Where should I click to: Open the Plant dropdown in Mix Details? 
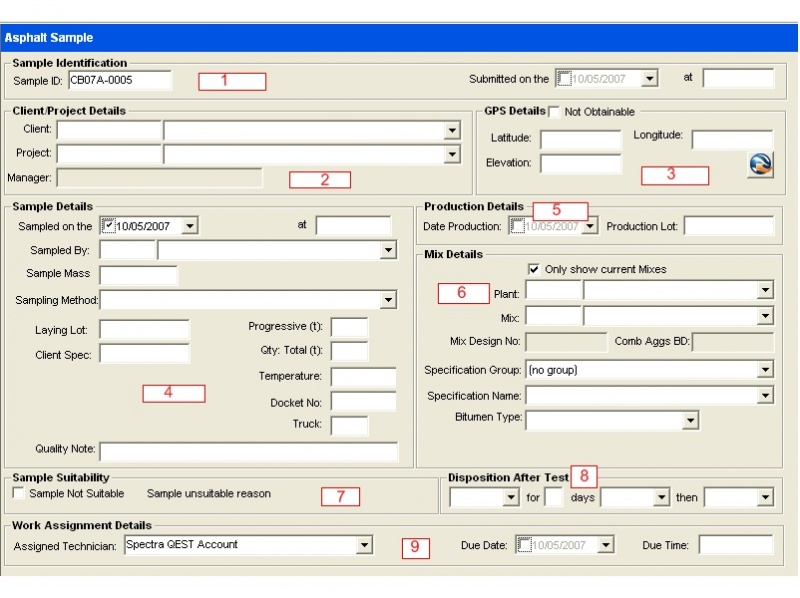[765, 290]
